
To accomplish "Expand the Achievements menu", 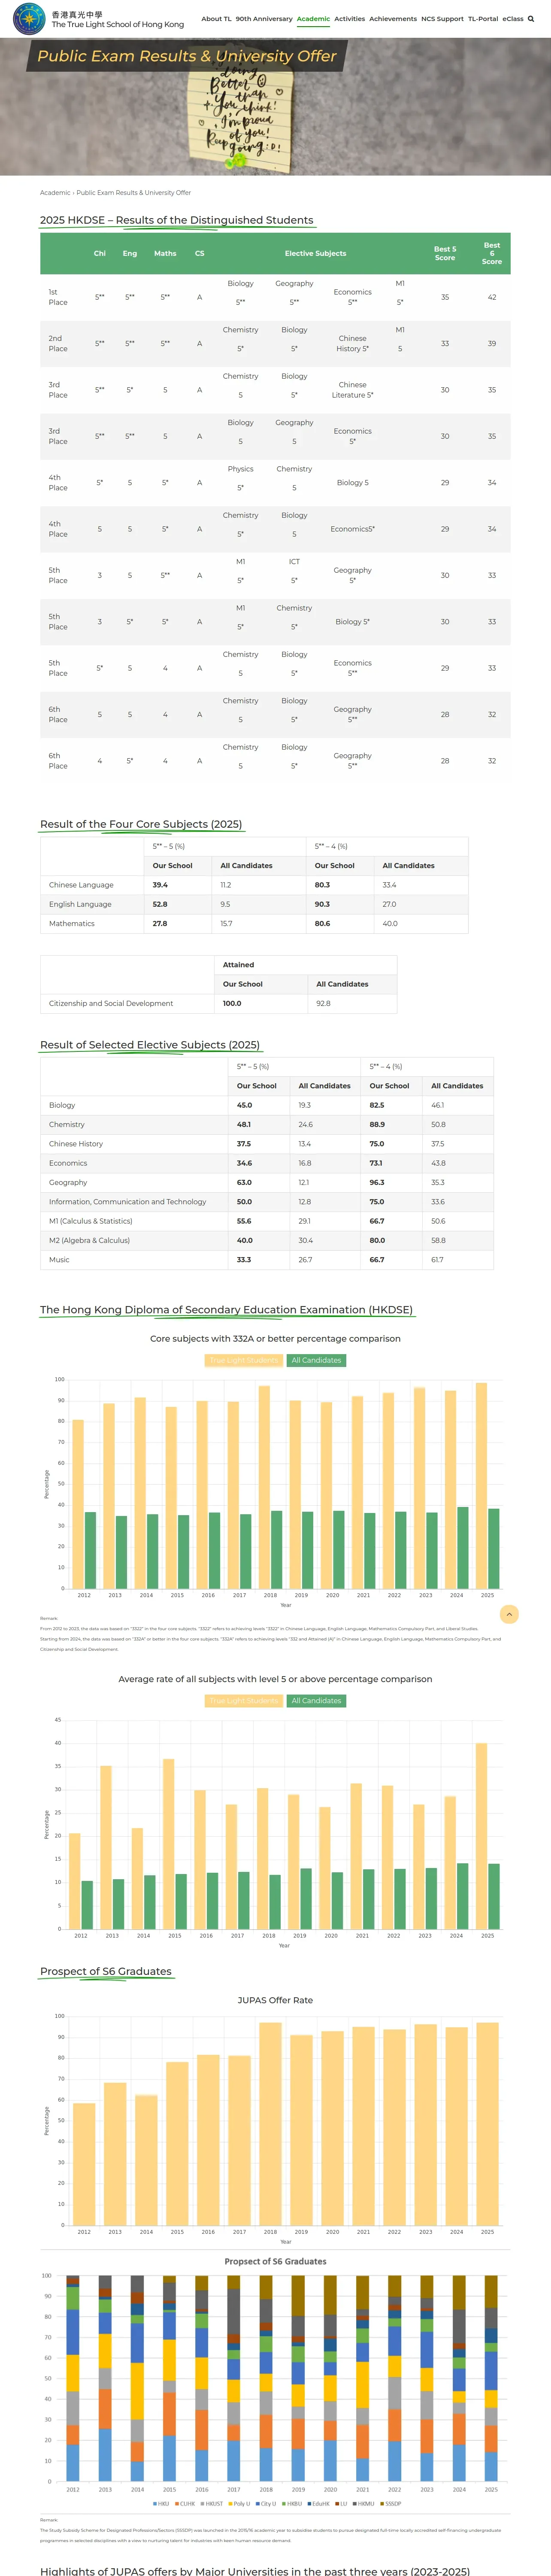I will (x=393, y=19).
